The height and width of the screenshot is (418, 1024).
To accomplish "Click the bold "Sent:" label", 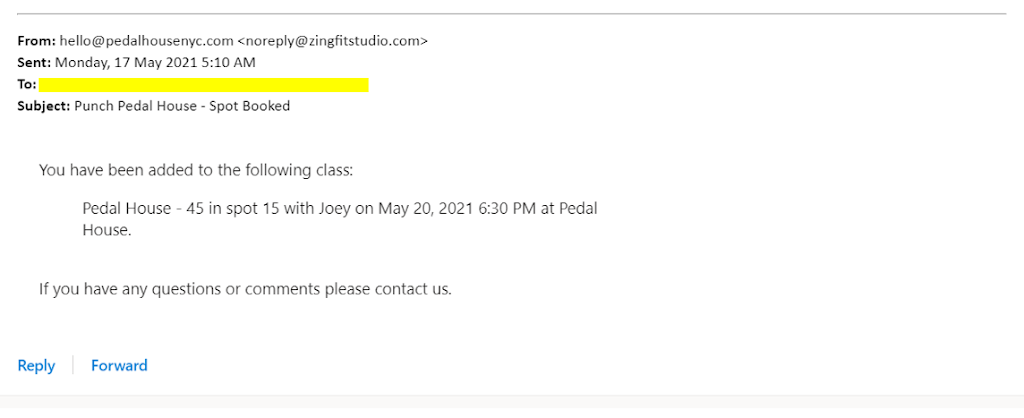I will [35, 63].
